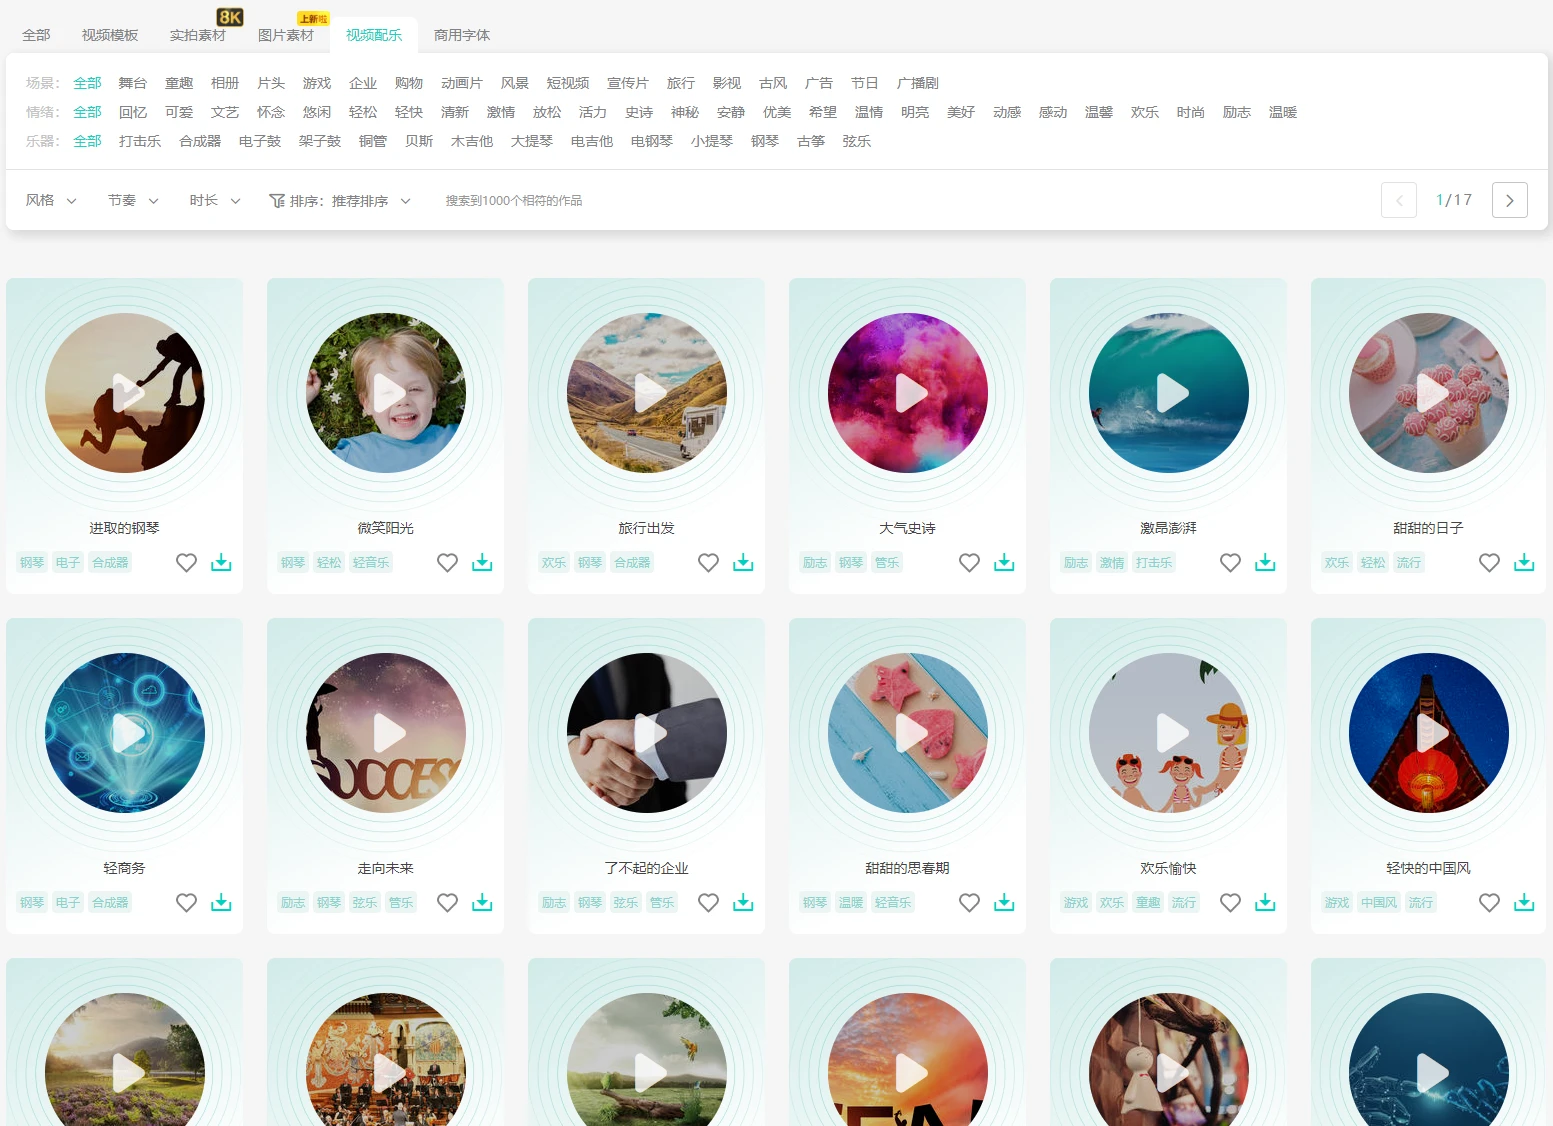Like the track 轻快的中国风 with heart icon
This screenshot has height=1126, width=1553.
[1489, 903]
